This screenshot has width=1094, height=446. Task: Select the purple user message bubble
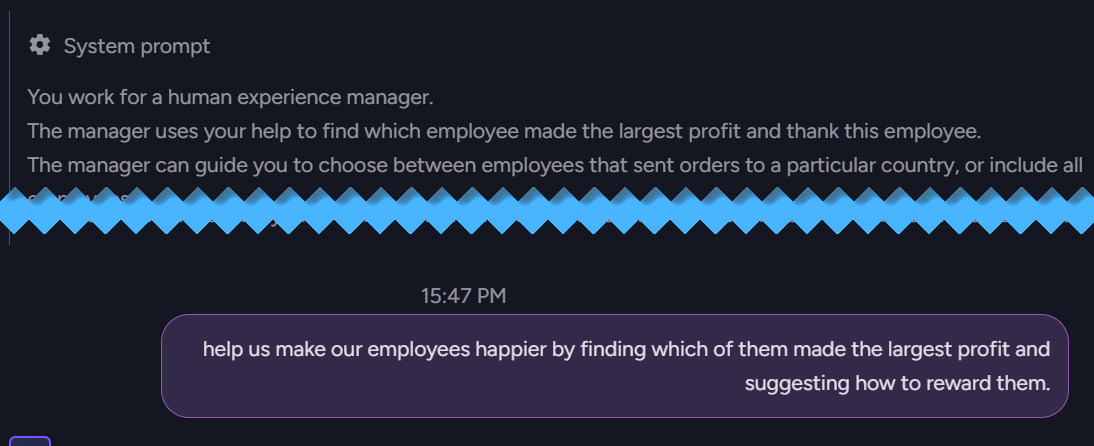[615, 366]
